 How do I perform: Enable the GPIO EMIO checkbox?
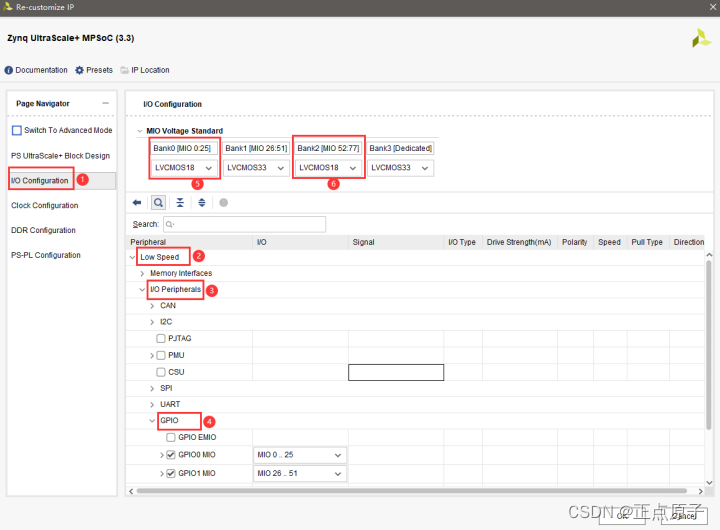click(171, 437)
